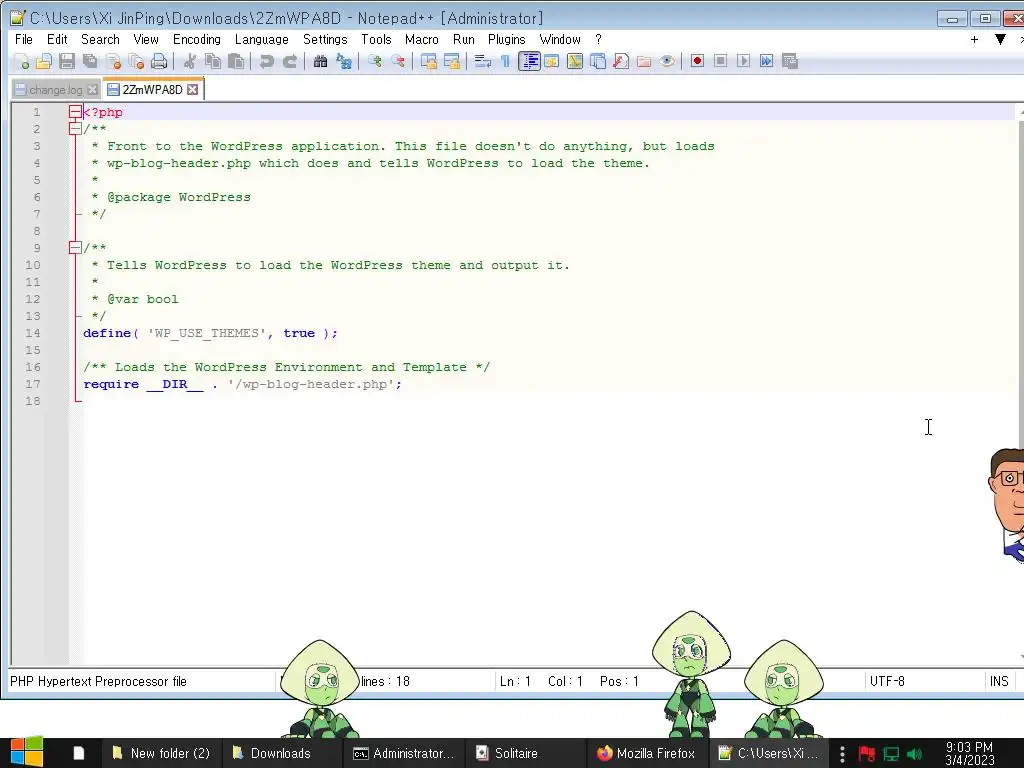Zoom out with the magnifier minus icon
This screenshot has width=1024, height=768.
(x=398, y=61)
